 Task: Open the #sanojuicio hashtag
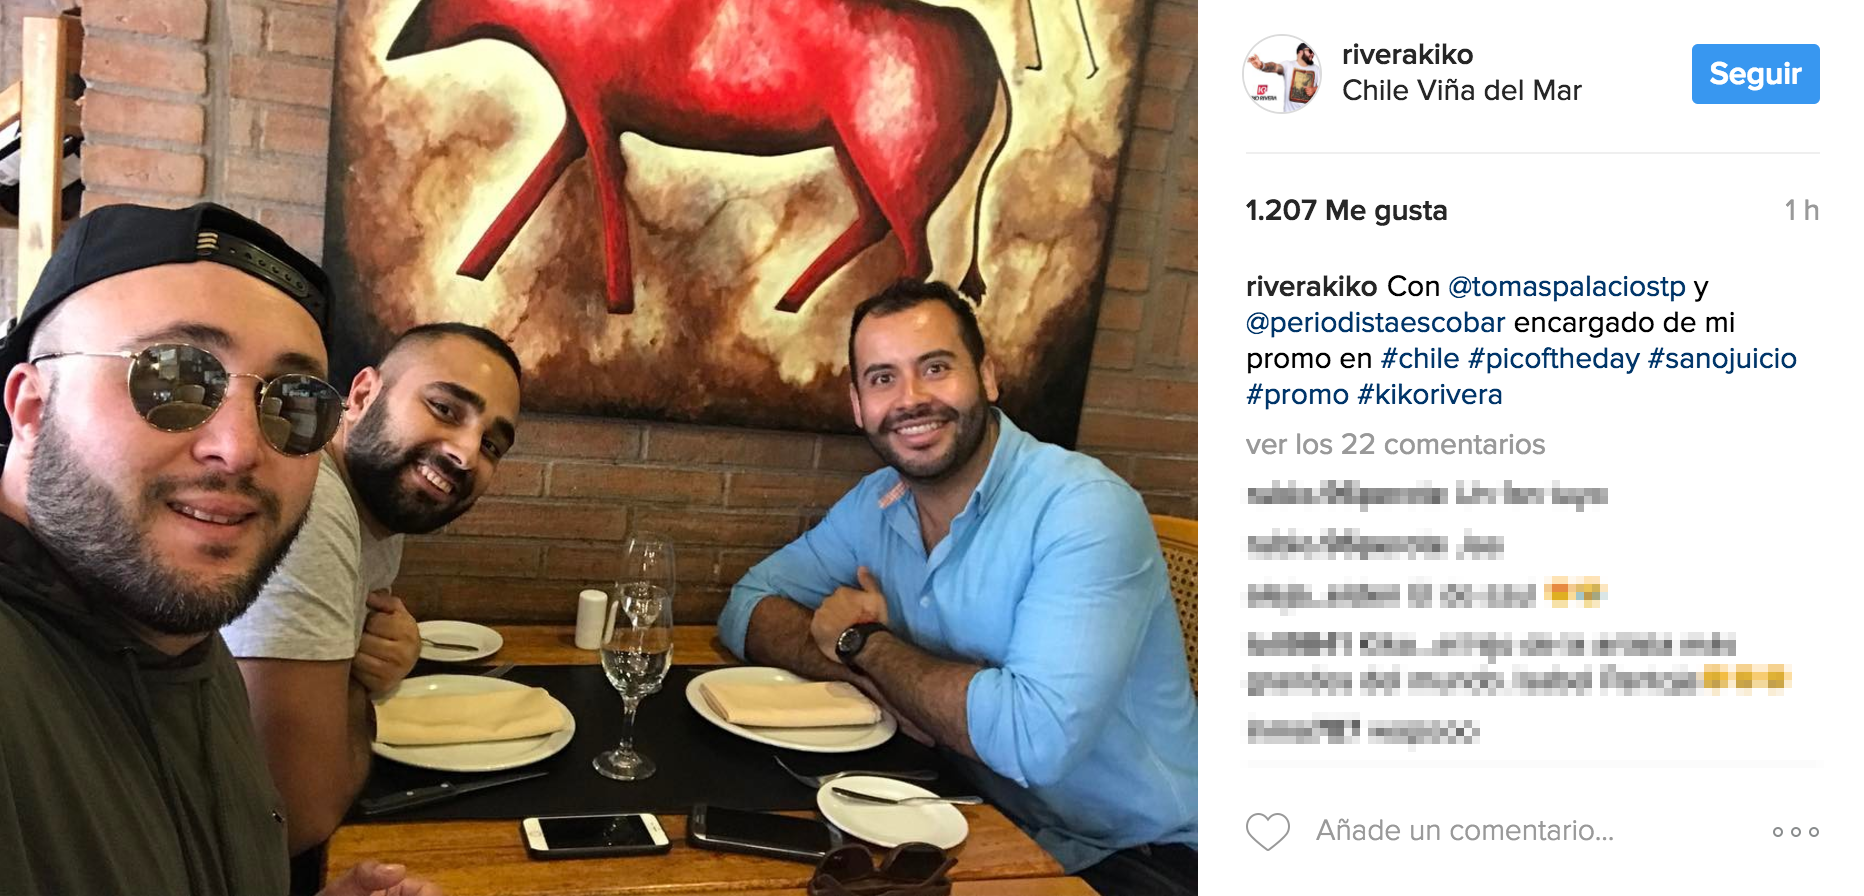pos(1722,359)
